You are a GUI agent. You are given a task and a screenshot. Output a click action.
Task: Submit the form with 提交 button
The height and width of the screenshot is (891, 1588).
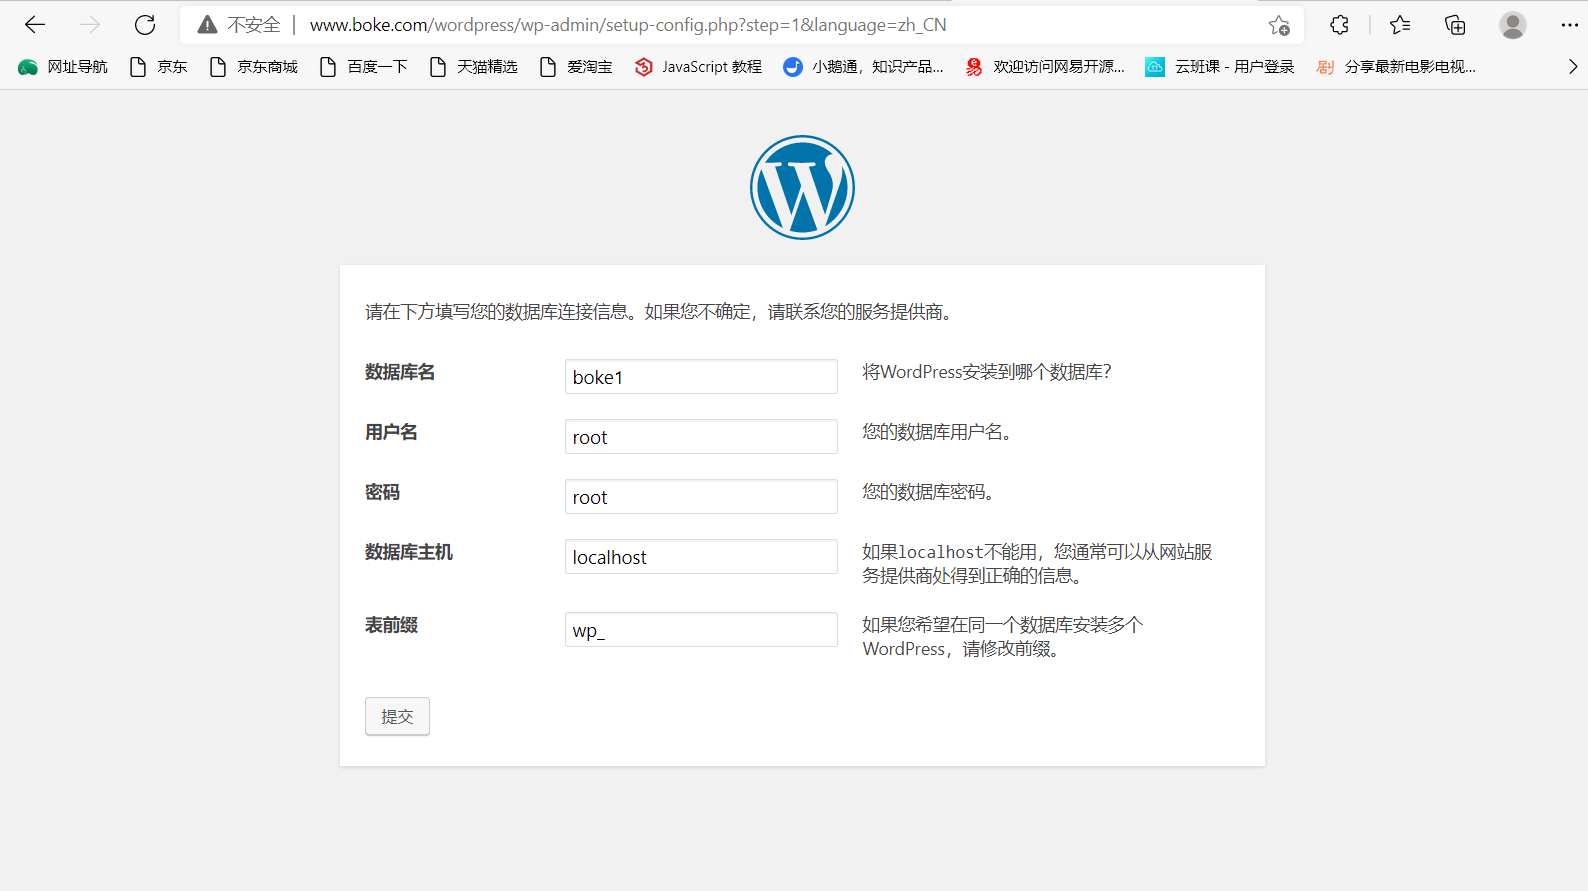pos(397,716)
